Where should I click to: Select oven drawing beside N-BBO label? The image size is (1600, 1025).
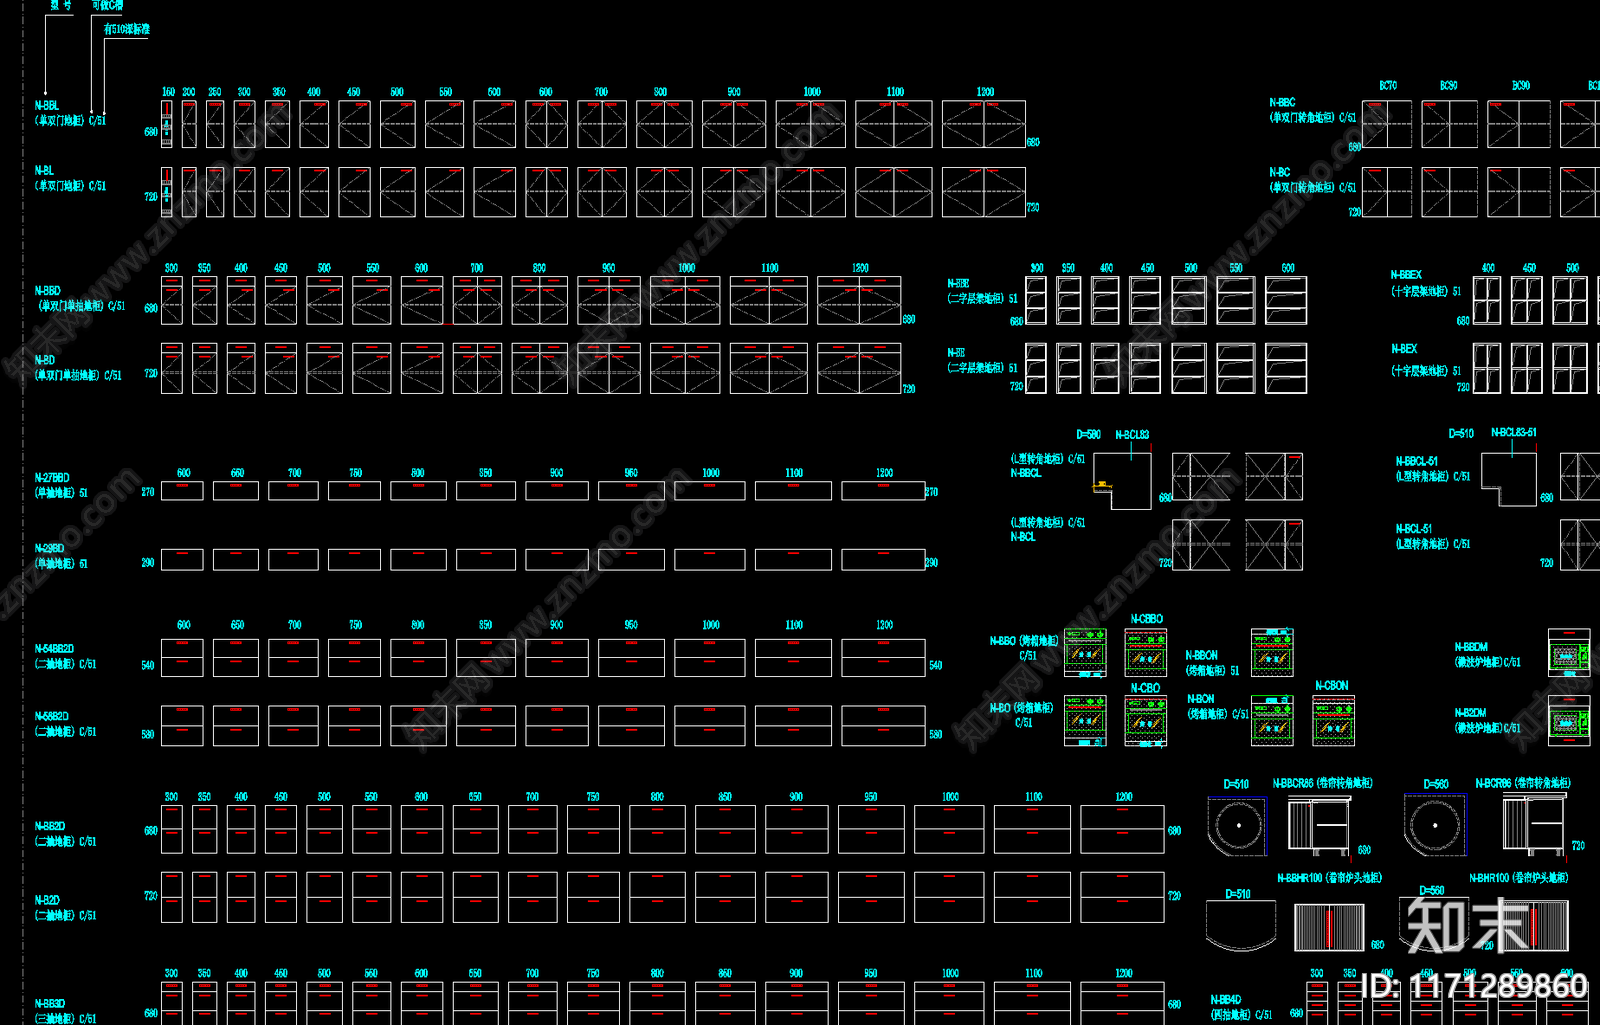[1085, 652]
